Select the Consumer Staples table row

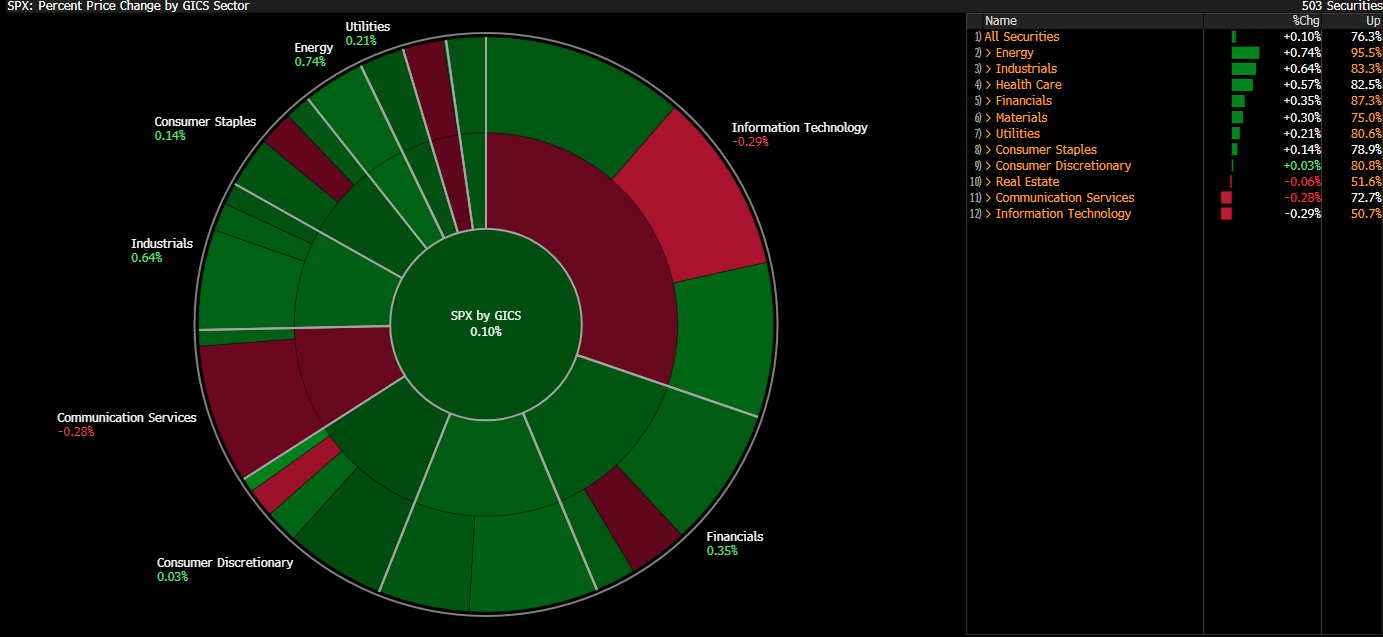1046,150
